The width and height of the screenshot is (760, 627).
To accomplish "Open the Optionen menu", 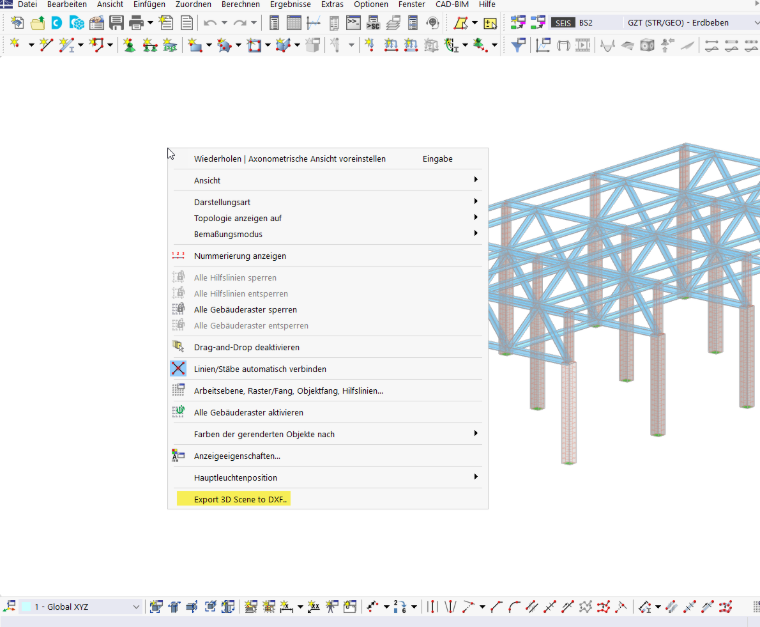I will (371, 4).
